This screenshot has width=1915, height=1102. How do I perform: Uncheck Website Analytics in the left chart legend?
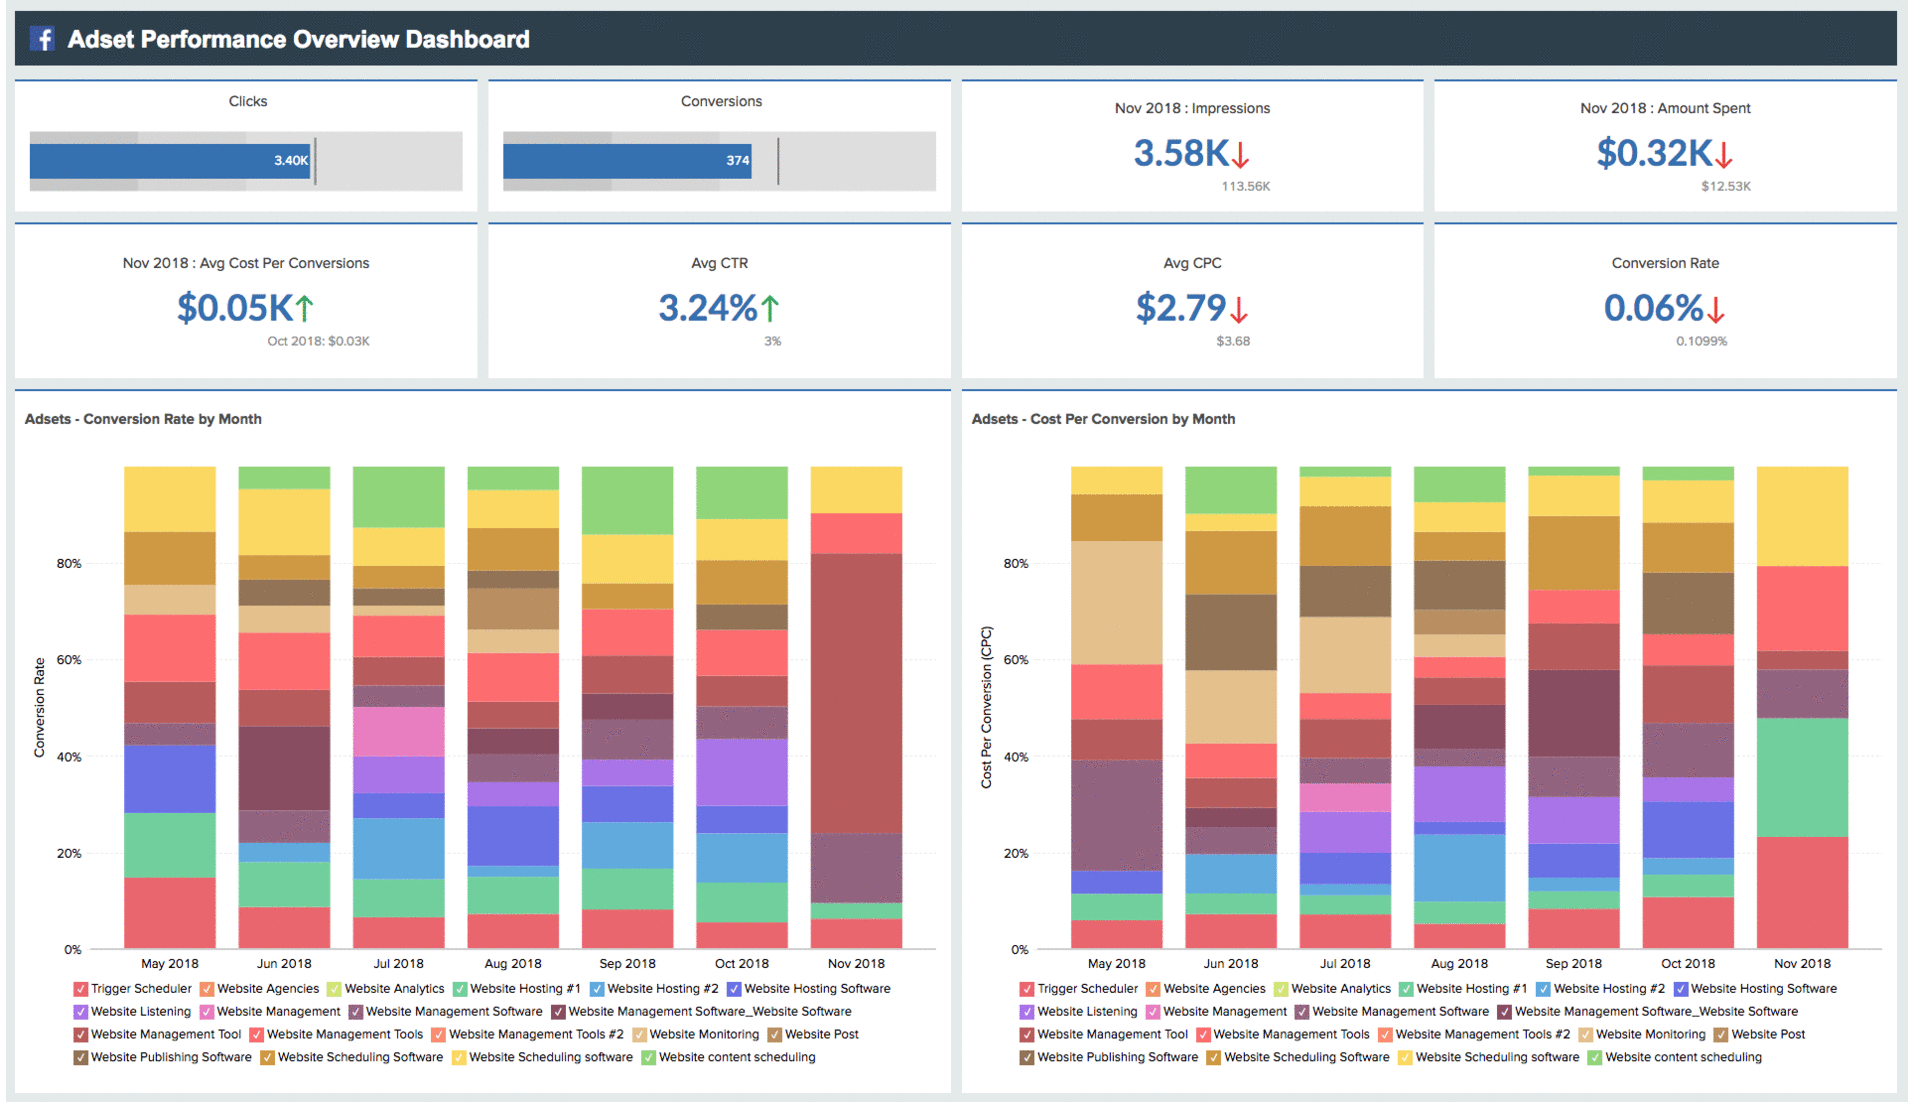point(335,988)
